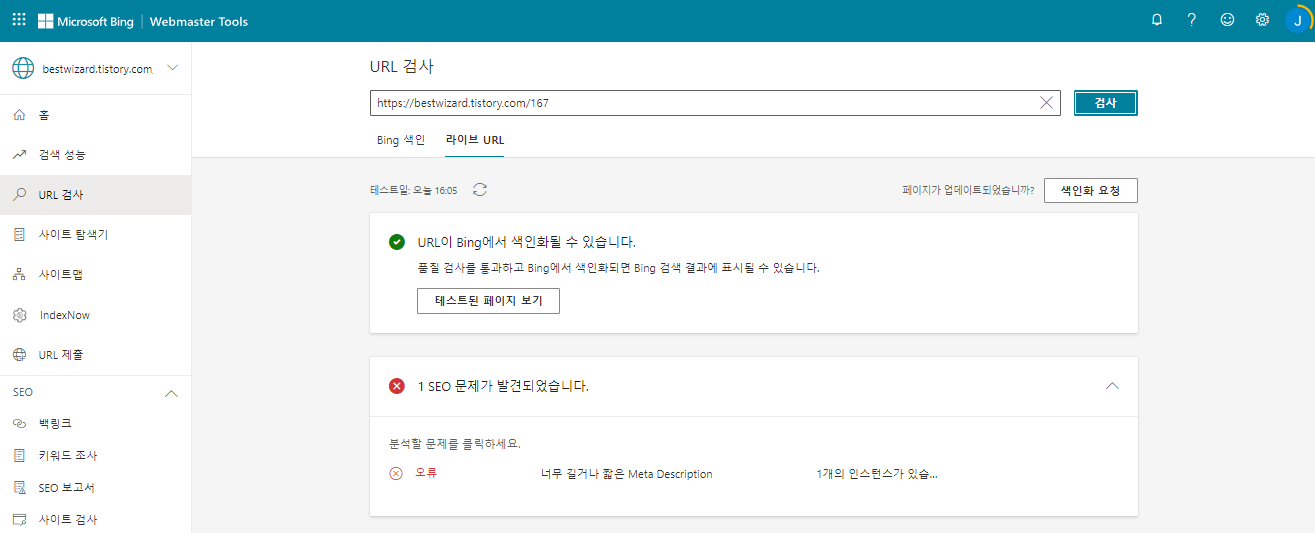
Task: Click the 1 SEO 문제가 발견되었습니다 header
Action: click(x=503, y=386)
